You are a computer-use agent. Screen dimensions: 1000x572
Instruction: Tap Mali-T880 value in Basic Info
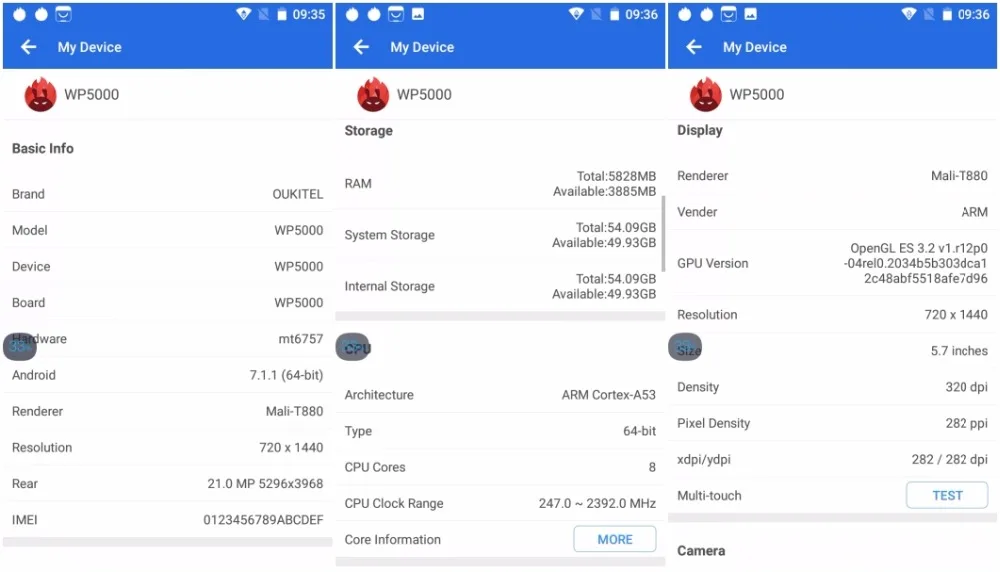click(x=295, y=411)
